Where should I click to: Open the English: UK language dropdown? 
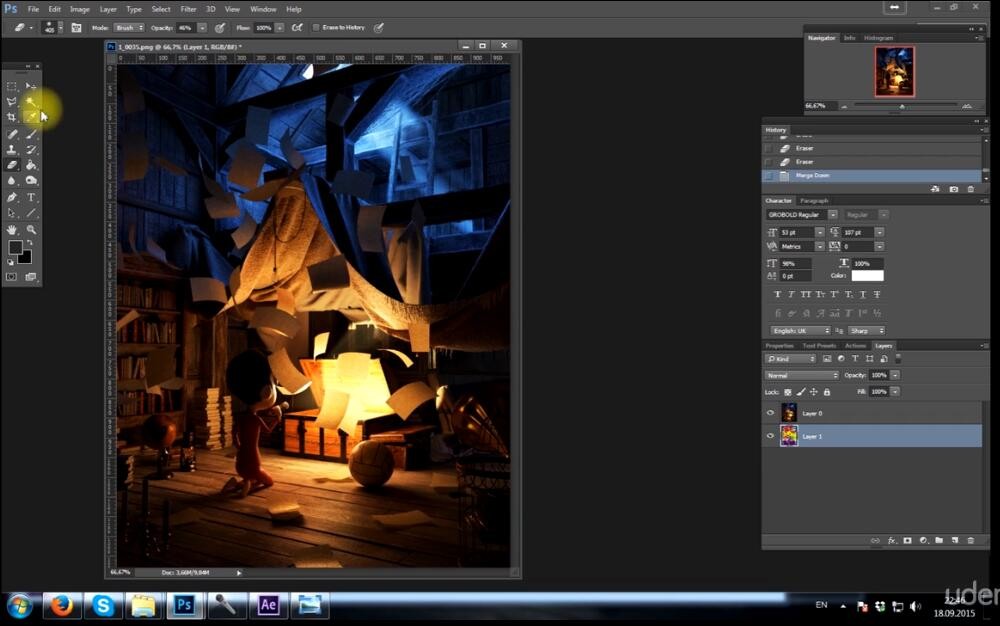point(800,331)
